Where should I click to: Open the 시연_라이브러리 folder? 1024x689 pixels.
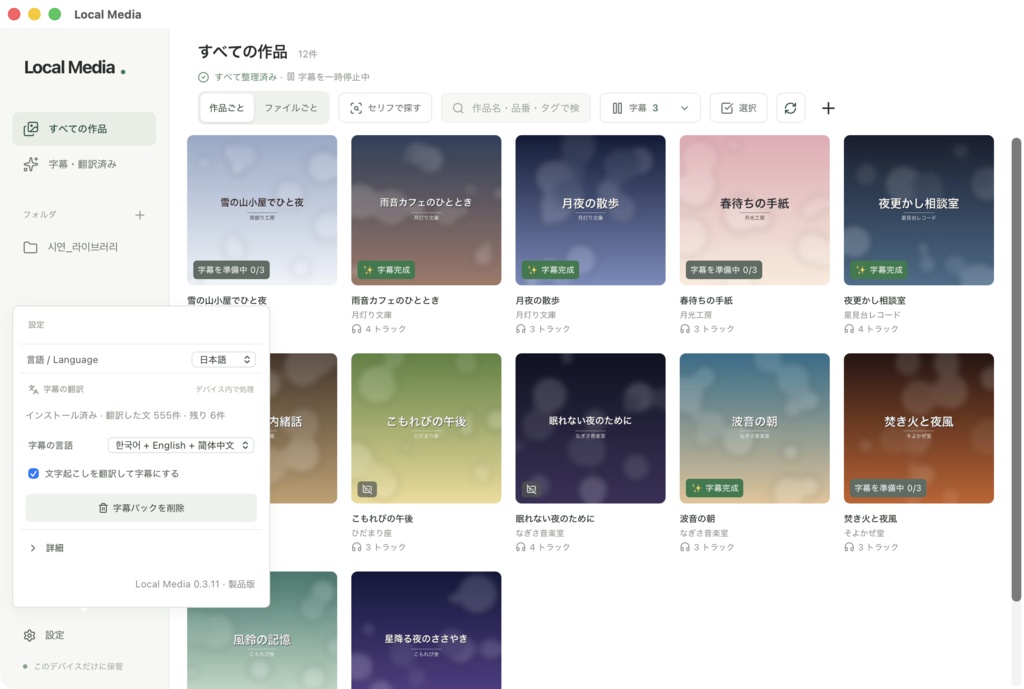84,247
